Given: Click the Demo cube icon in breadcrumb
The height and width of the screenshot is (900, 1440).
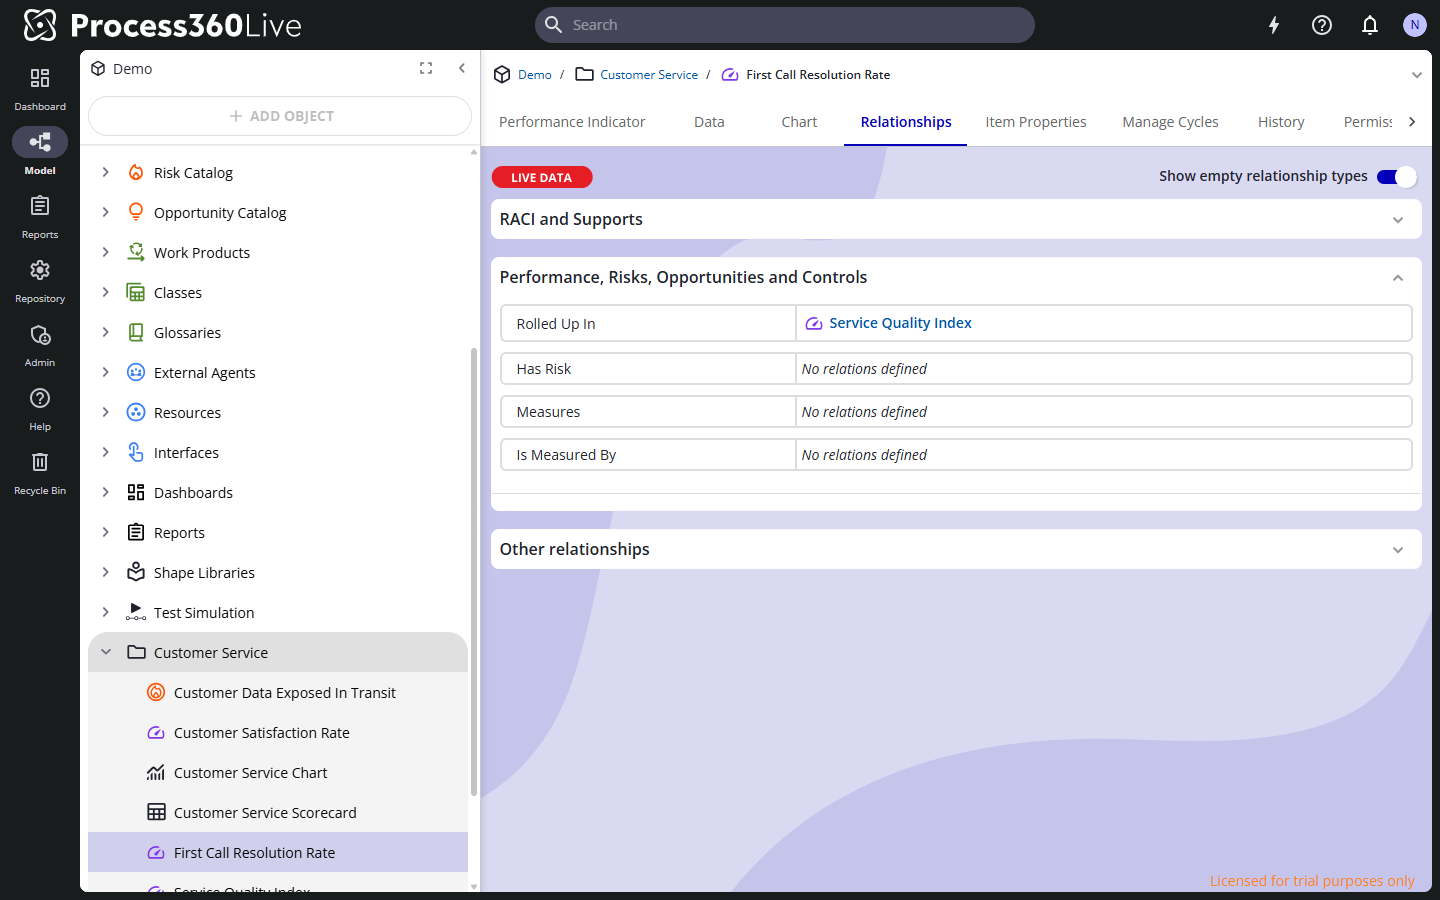Looking at the screenshot, I should click(x=502, y=75).
